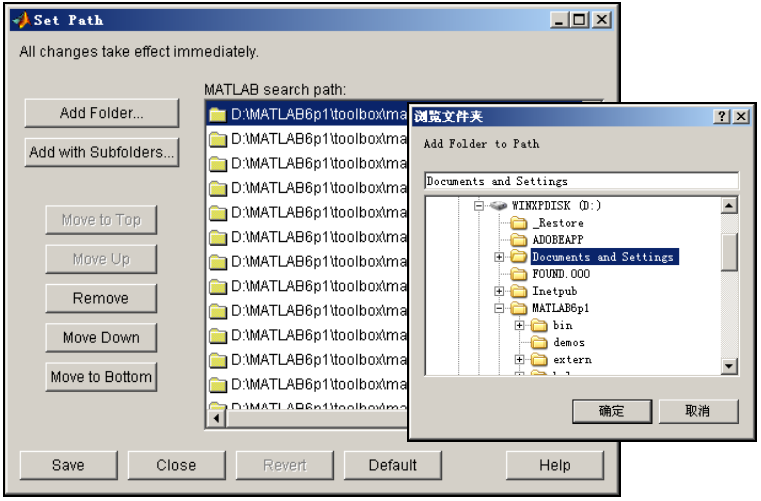Click the FOUND.000 folder icon

518,274
